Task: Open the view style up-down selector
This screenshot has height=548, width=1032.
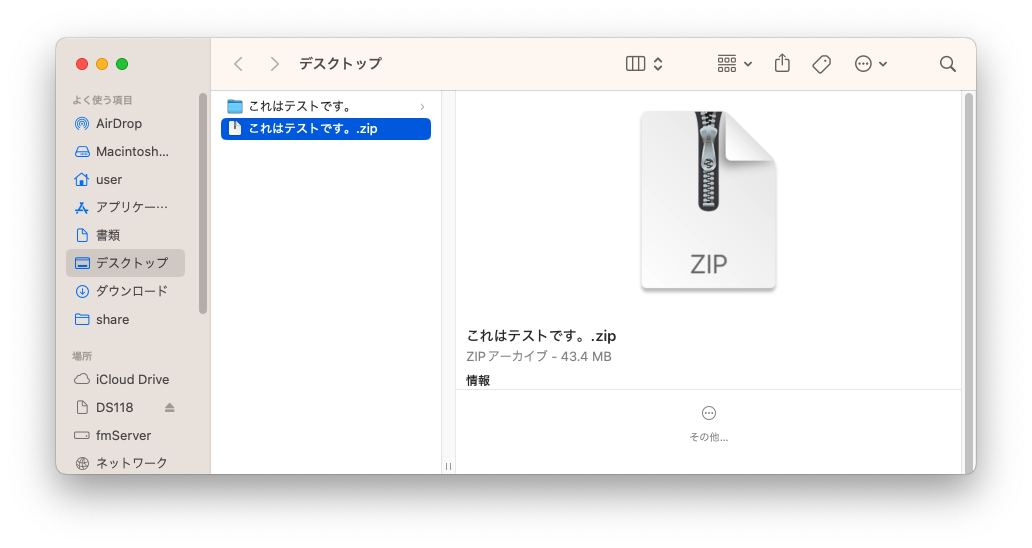Action: 658,64
